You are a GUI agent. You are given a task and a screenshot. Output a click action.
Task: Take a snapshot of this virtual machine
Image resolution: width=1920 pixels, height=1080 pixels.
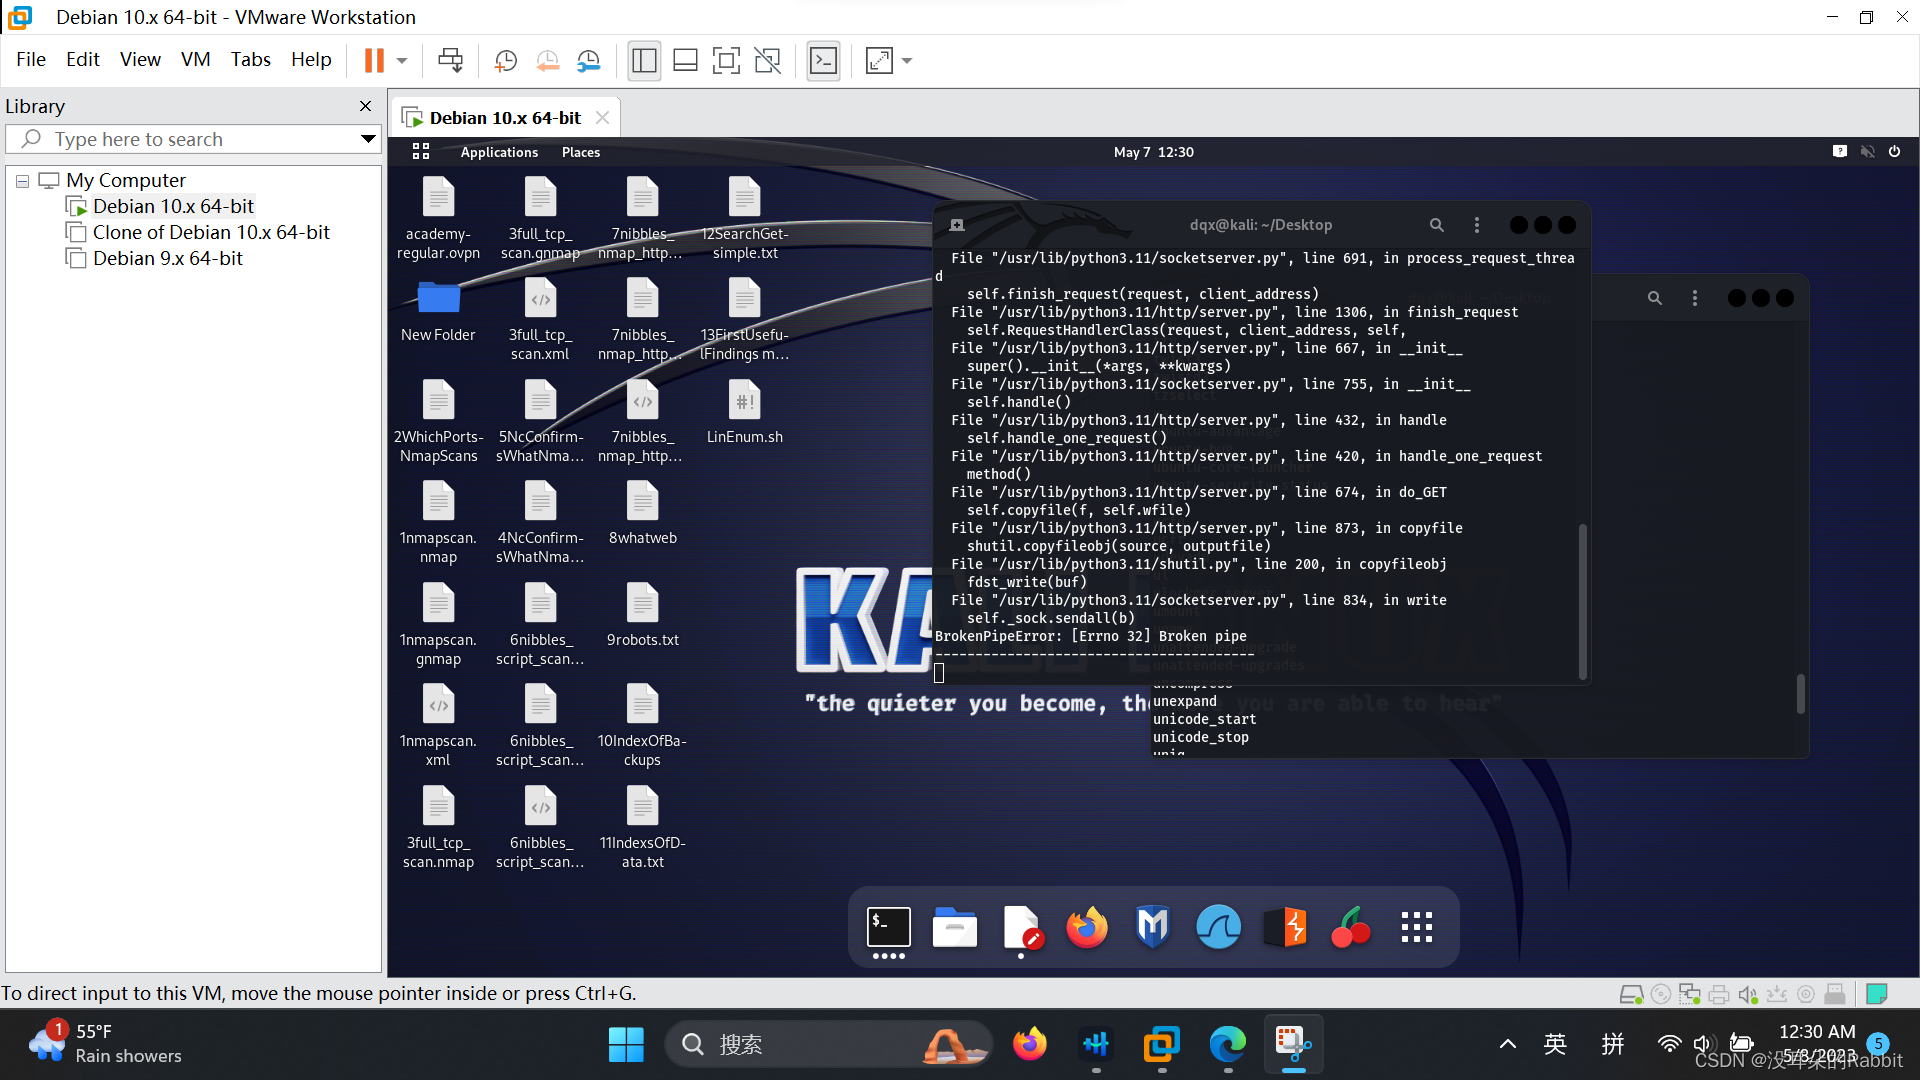click(506, 61)
